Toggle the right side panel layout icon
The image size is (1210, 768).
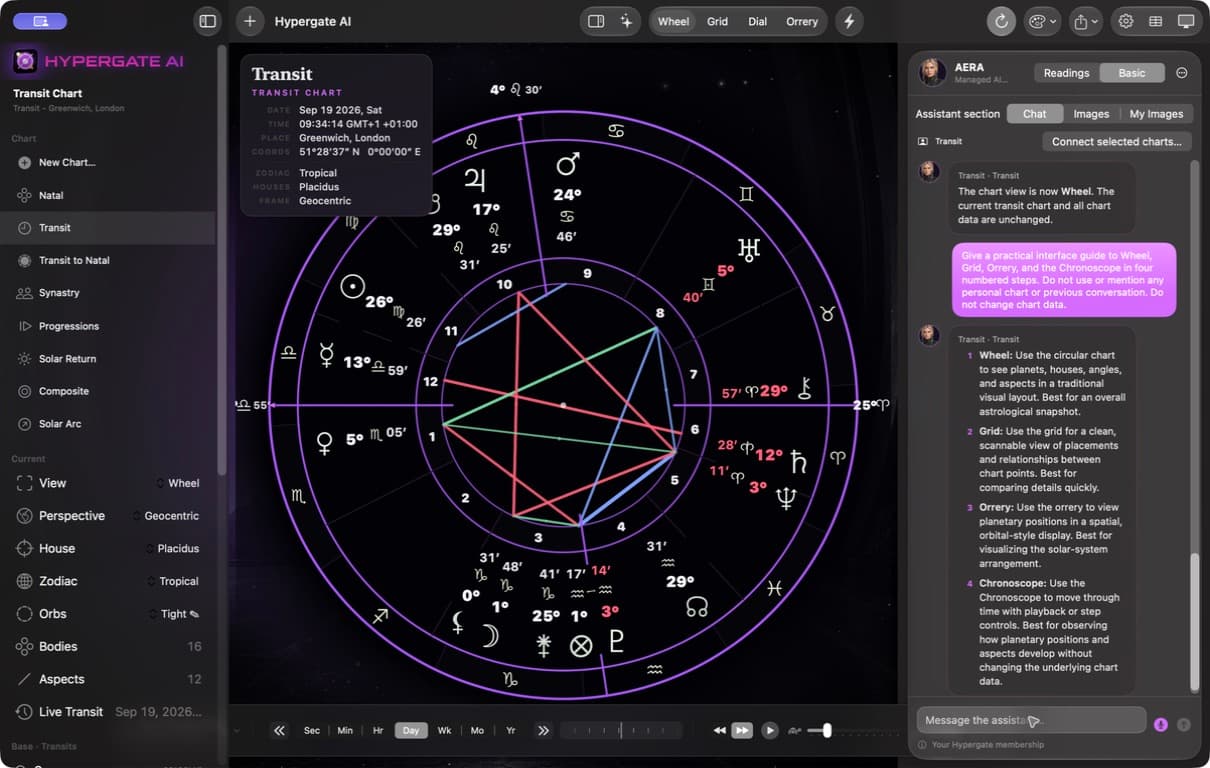[x=596, y=21]
